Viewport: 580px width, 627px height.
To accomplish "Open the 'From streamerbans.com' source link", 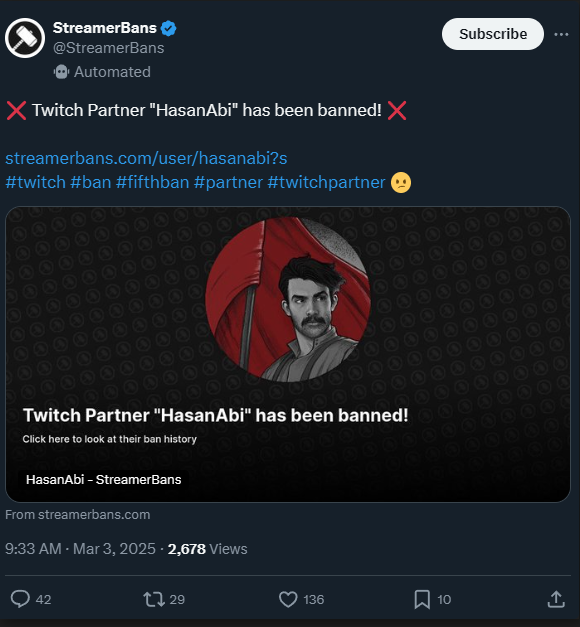I will (78, 515).
